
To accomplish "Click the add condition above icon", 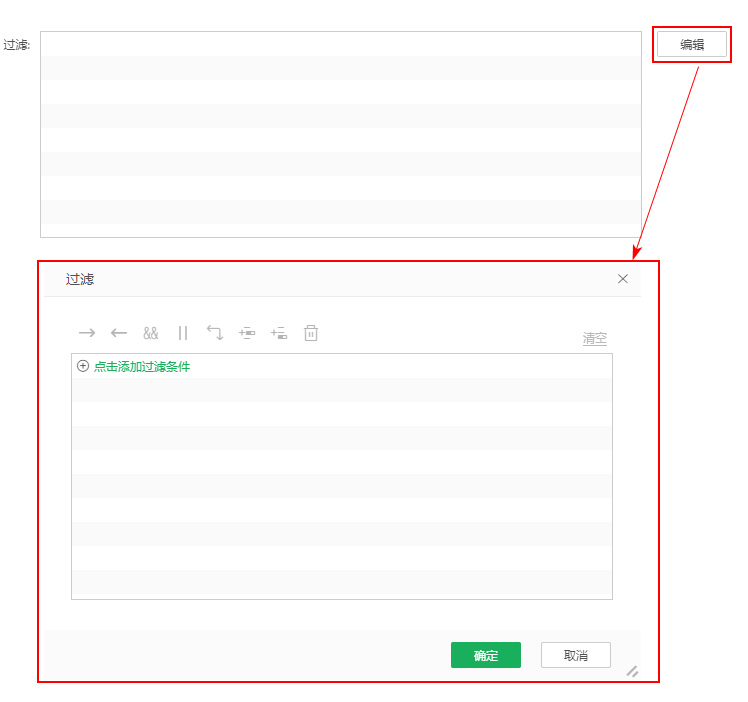I will point(247,333).
